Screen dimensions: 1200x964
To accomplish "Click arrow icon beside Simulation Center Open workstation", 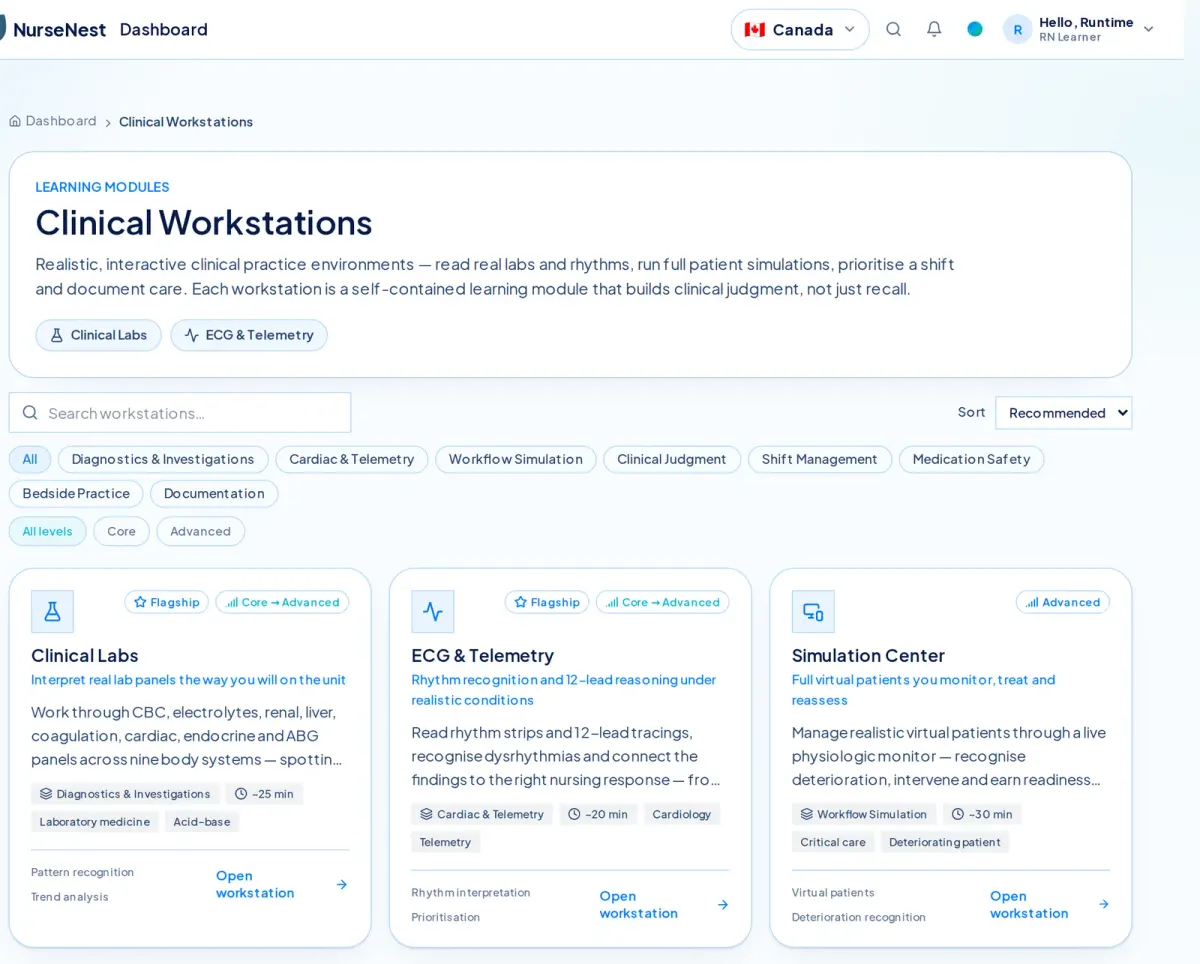I will point(1104,904).
